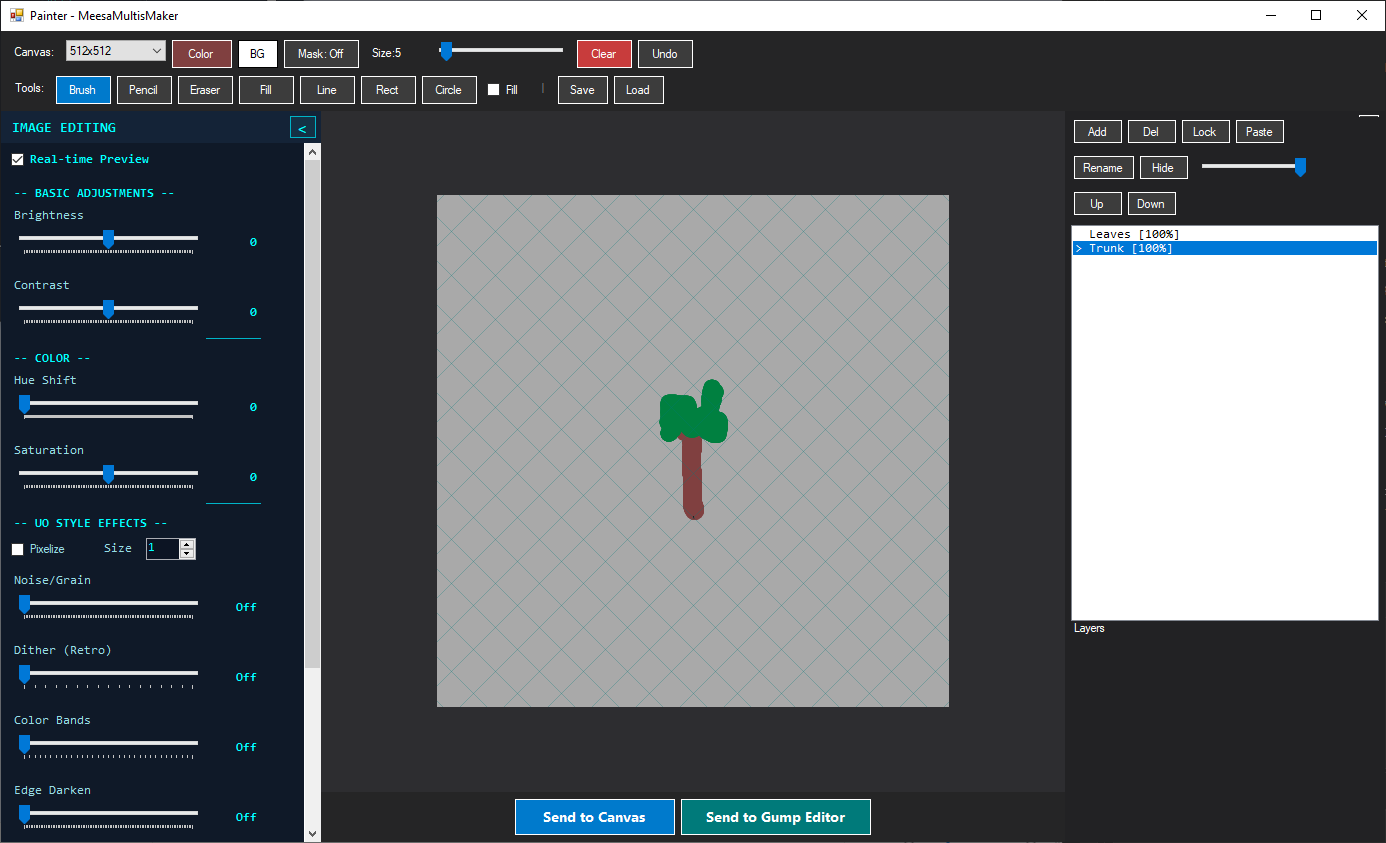Image resolution: width=1386 pixels, height=843 pixels.
Task: Enable the Fill shape checkbox
Action: coord(494,90)
